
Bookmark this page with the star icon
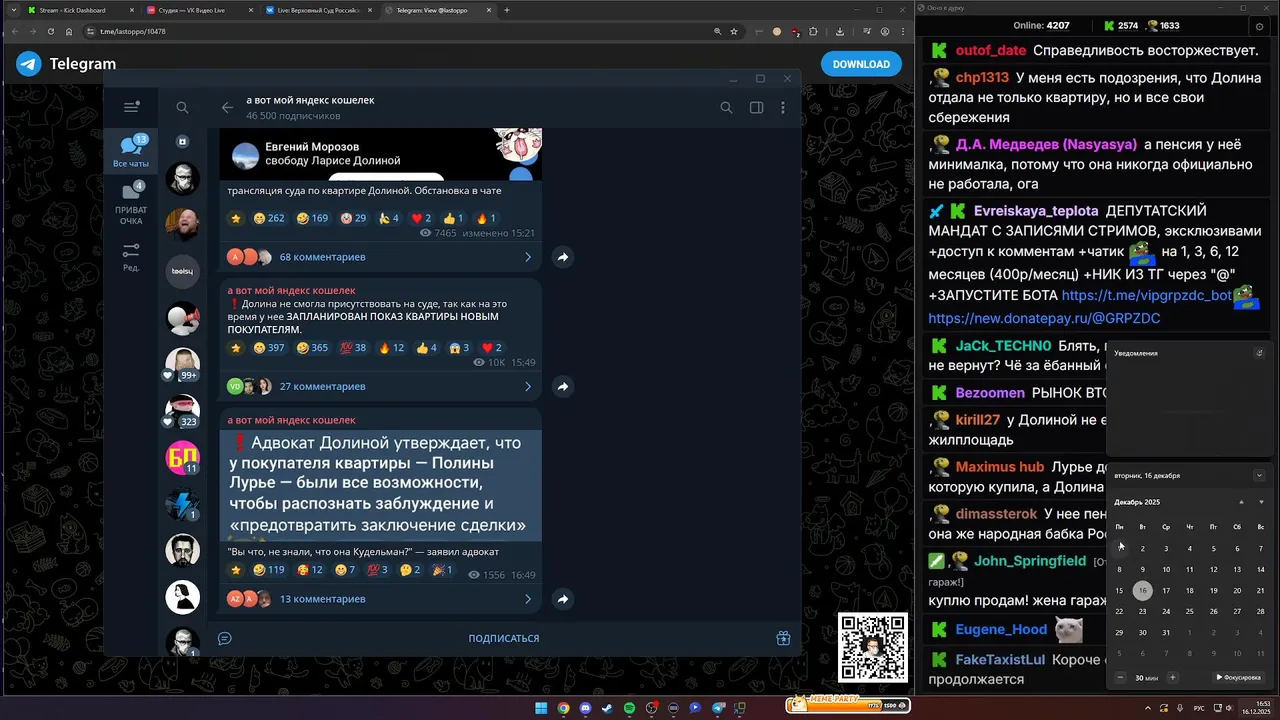(734, 31)
